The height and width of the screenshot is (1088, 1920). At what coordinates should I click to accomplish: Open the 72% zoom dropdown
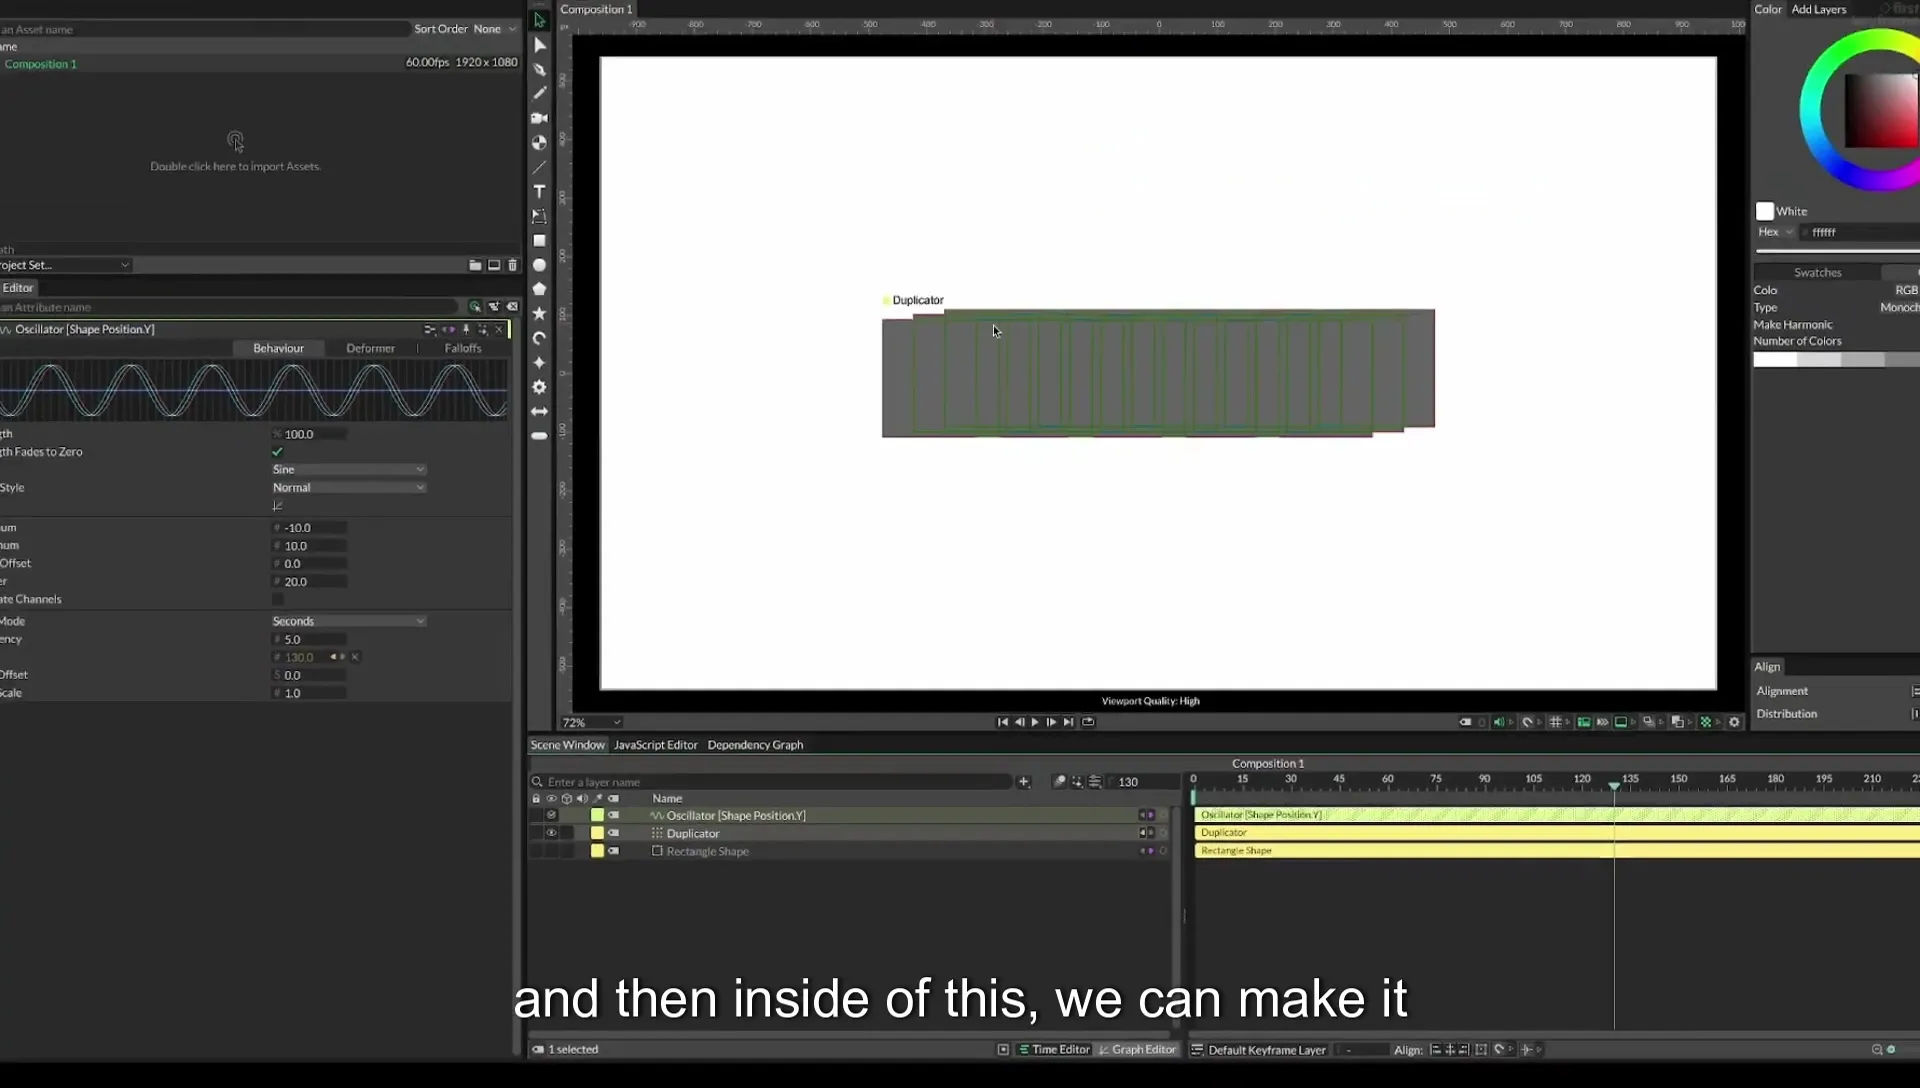(x=591, y=722)
